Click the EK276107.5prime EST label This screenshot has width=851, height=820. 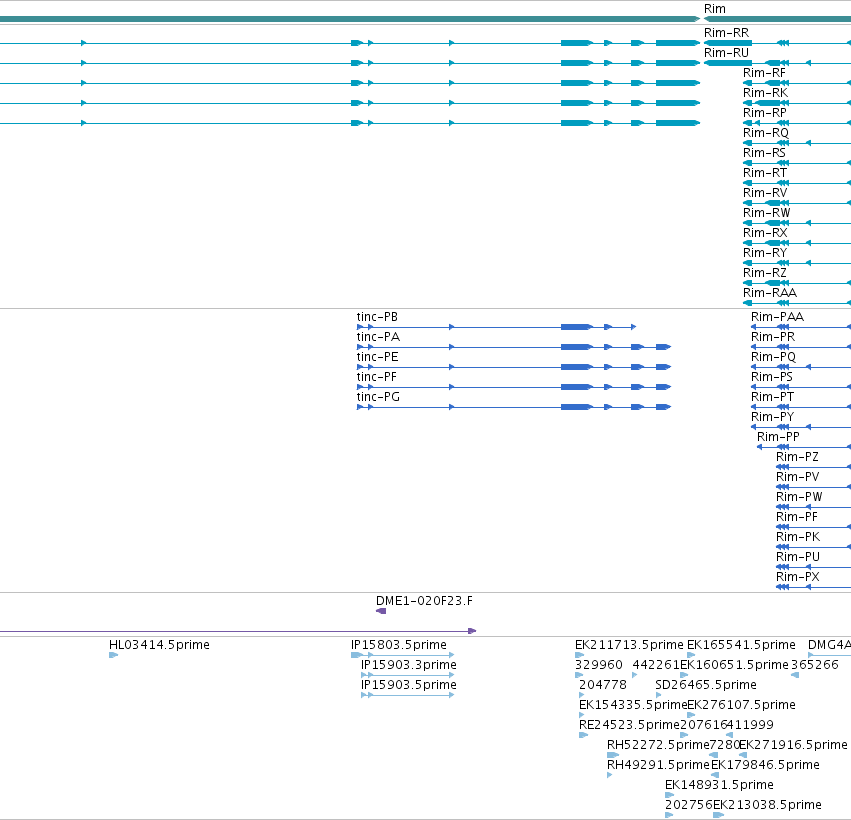click(741, 705)
